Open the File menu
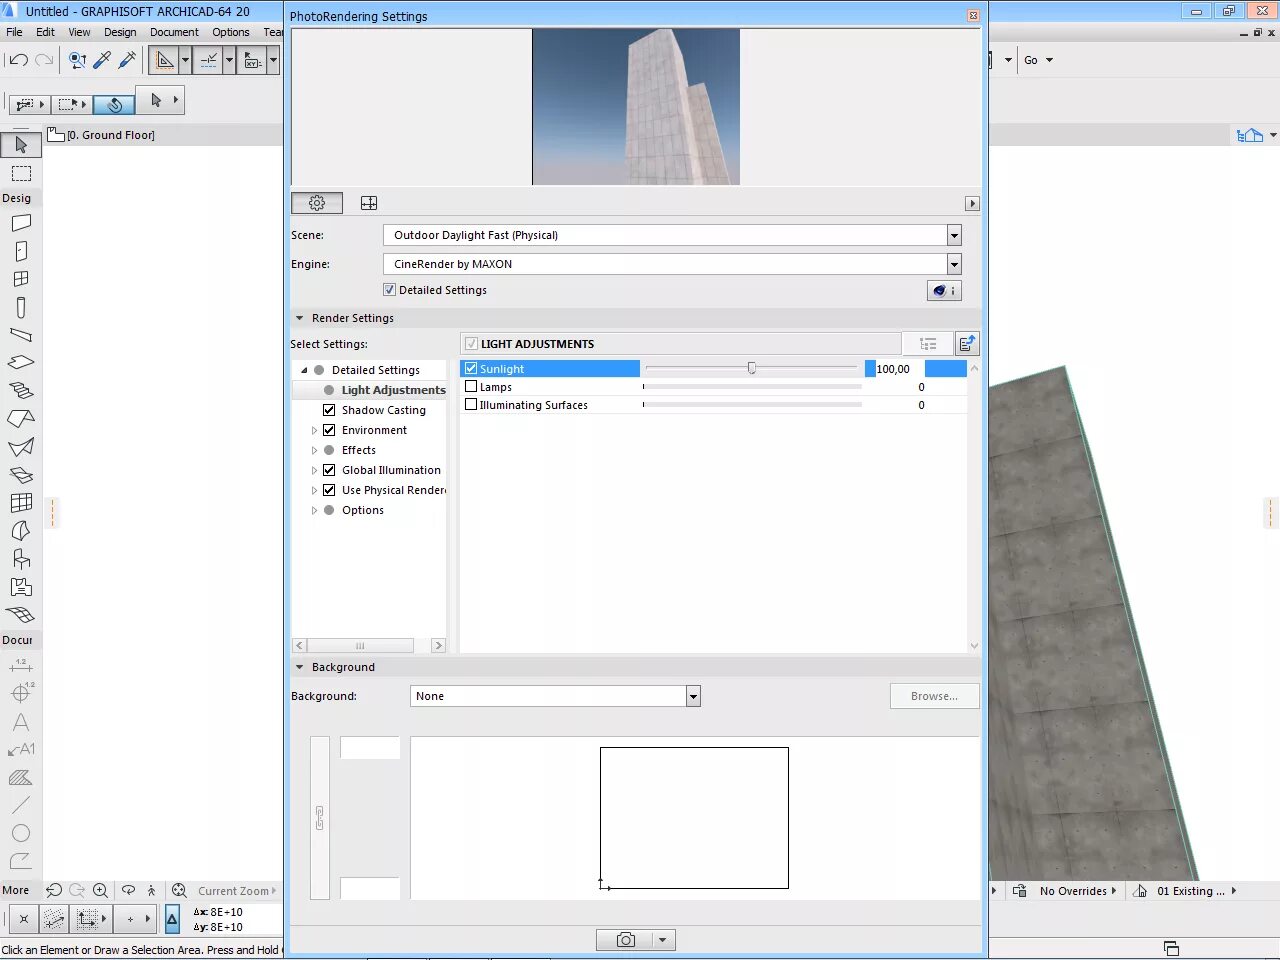This screenshot has width=1280, height=960. point(14,32)
